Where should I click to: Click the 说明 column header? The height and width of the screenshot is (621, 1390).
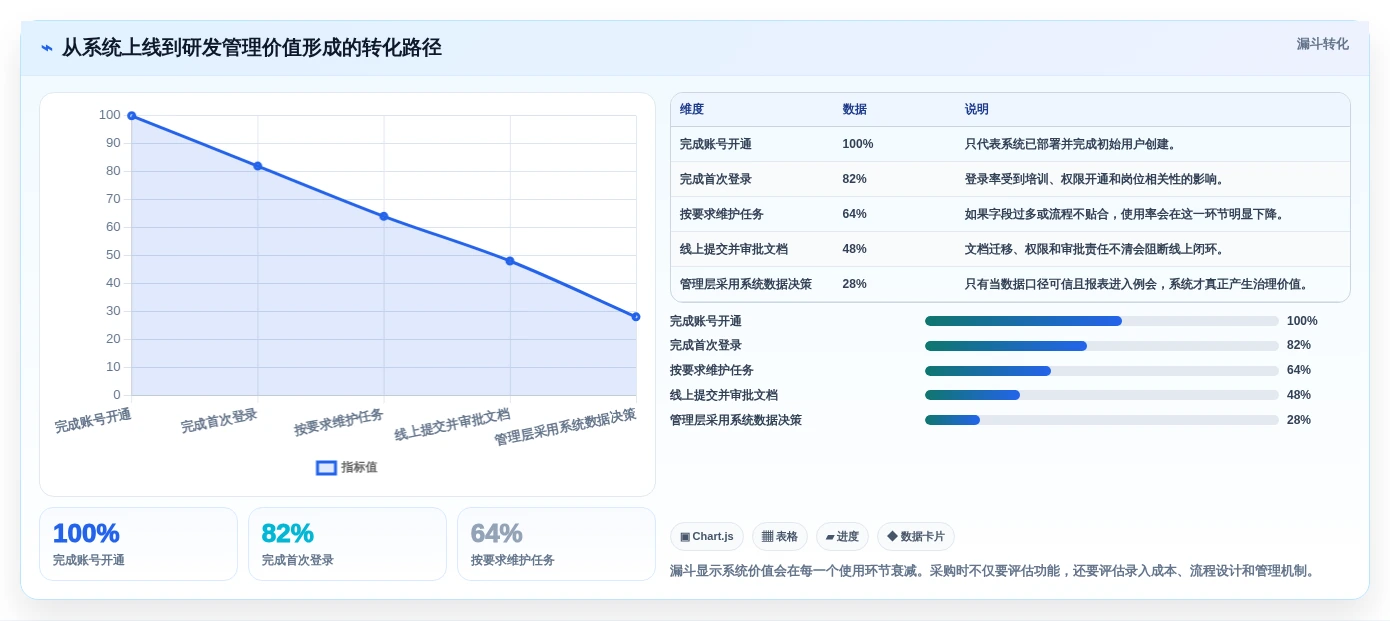[x=977, y=109]
